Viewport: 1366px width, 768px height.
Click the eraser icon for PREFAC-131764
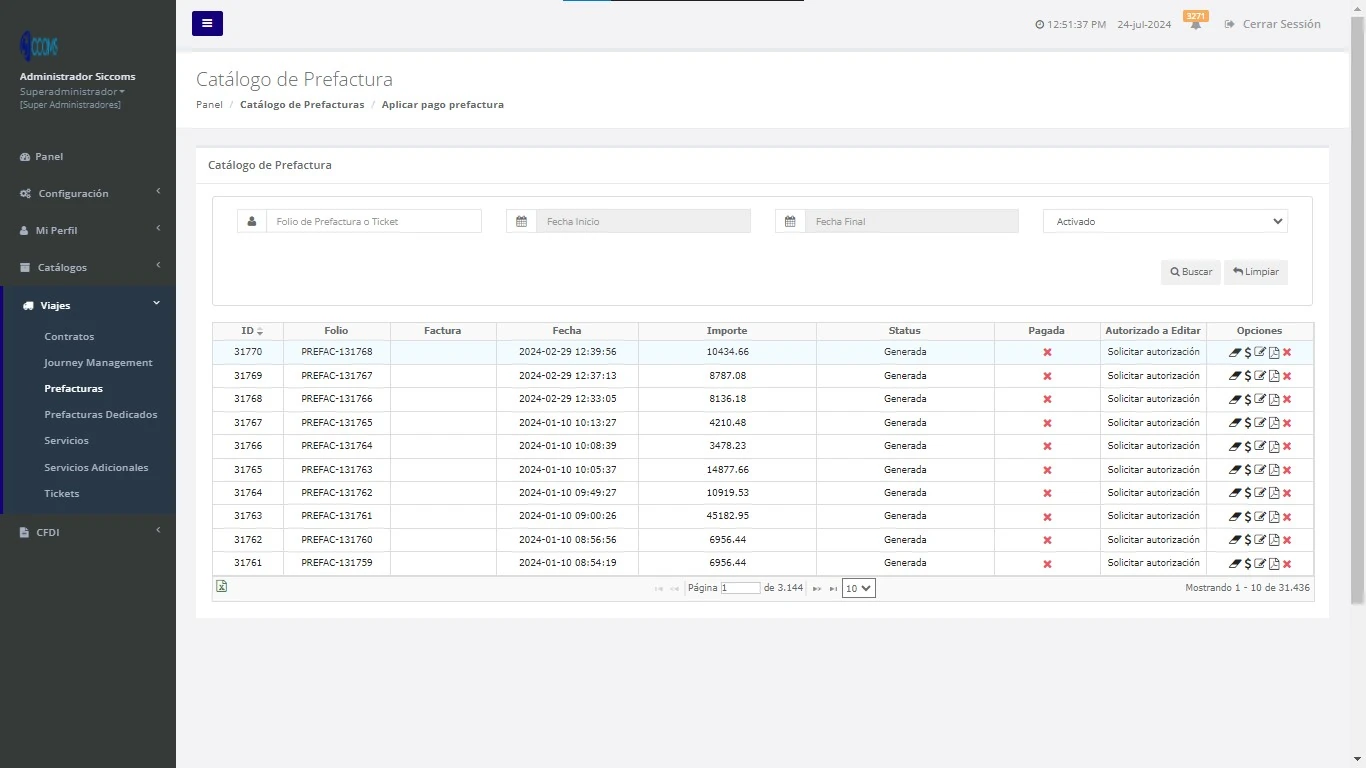1235,446
